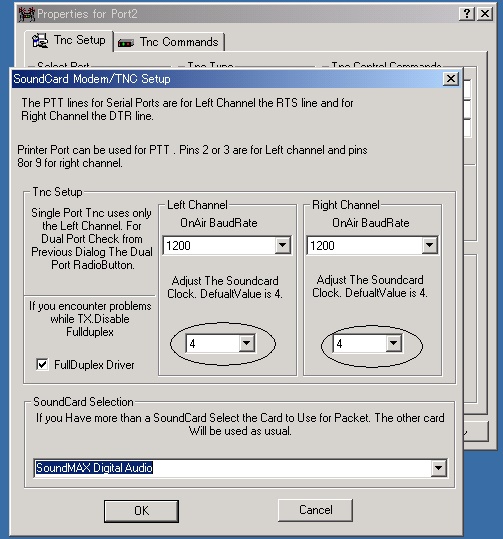This screenshot has height=539, width=503.
Task: Click the Tnc Setup tab icon
Action: 40,41
